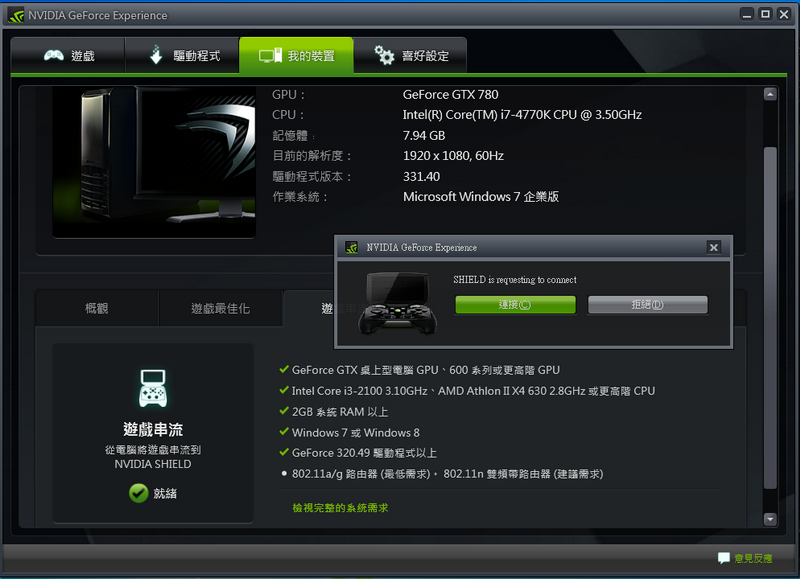Click the 意見反應 feedback speech bubble icon
This screenshot has height=579, width=800.
(723, 557)
